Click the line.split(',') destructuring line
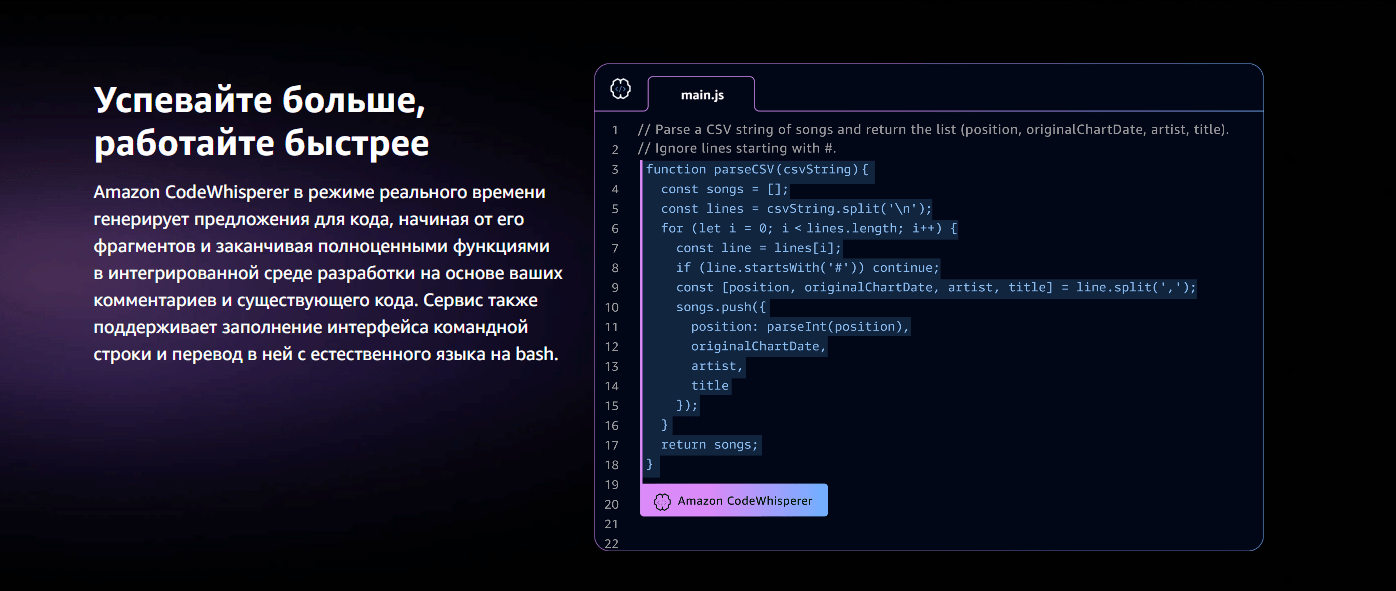Image resolution: width=1396 pixels, height=591 pixels. click(935, 287)
